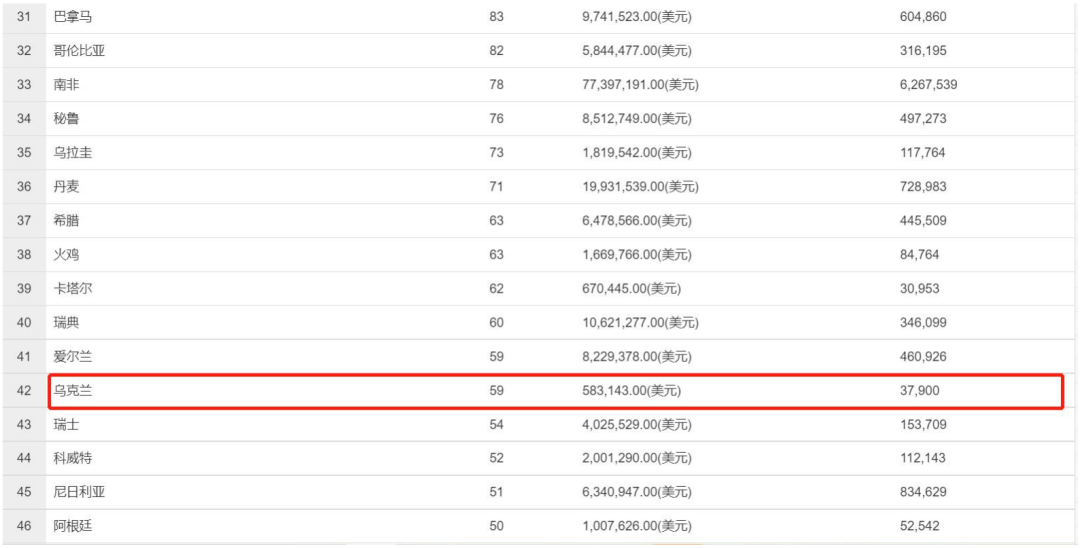This screenshot has width=1080, height=548.
Task: Select amount 9,741,523.00(美元)
Action: point(636,17)
